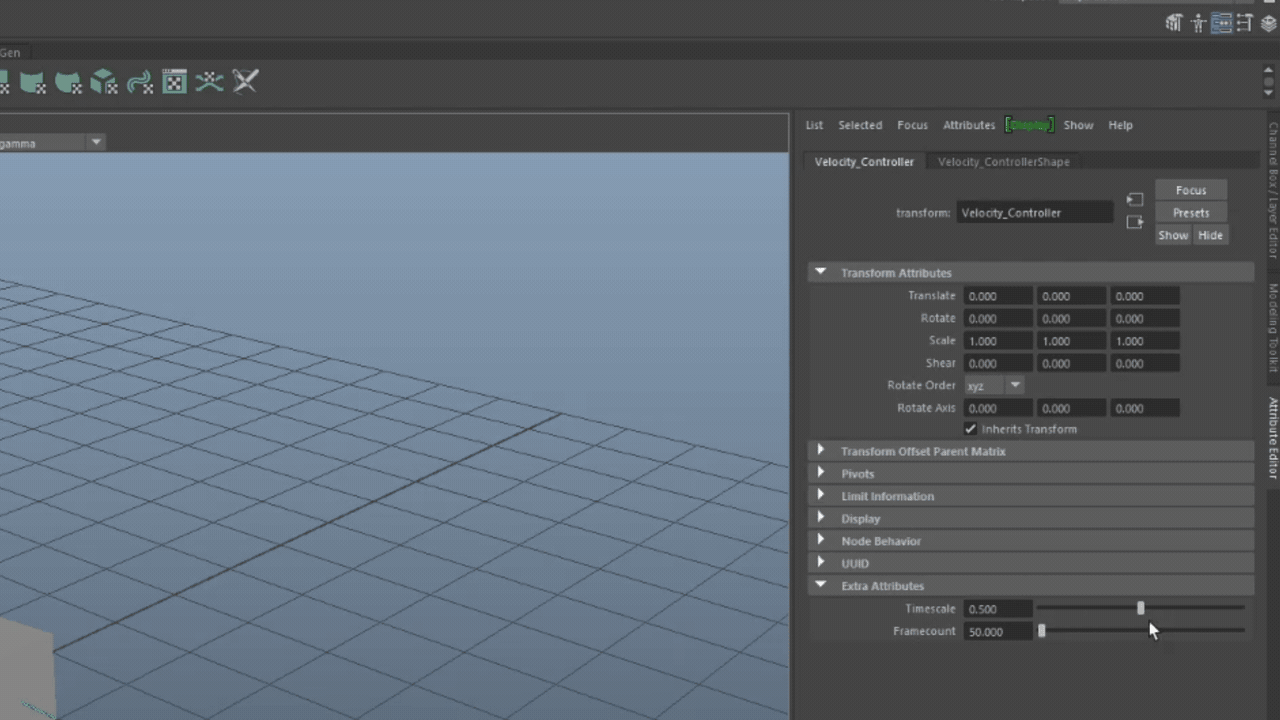Open the Help menu in Attribute Editor
Screen dimensions: 1280x720
(1120, 125)
